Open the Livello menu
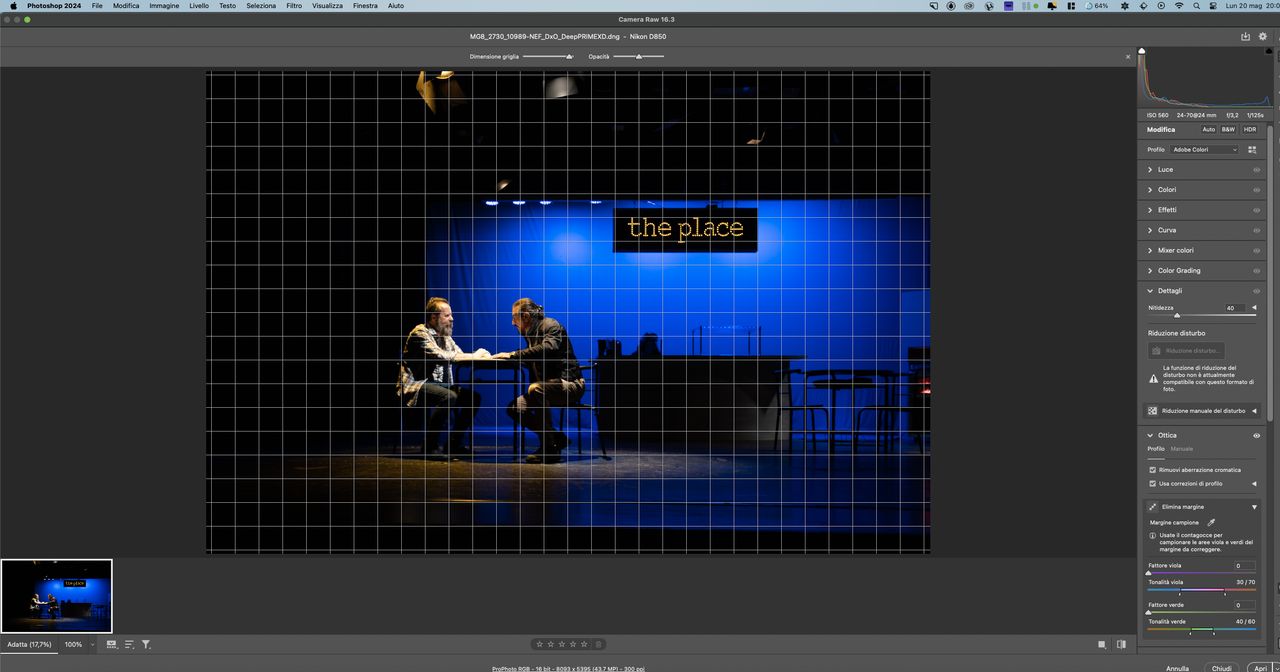 (199, 6)
